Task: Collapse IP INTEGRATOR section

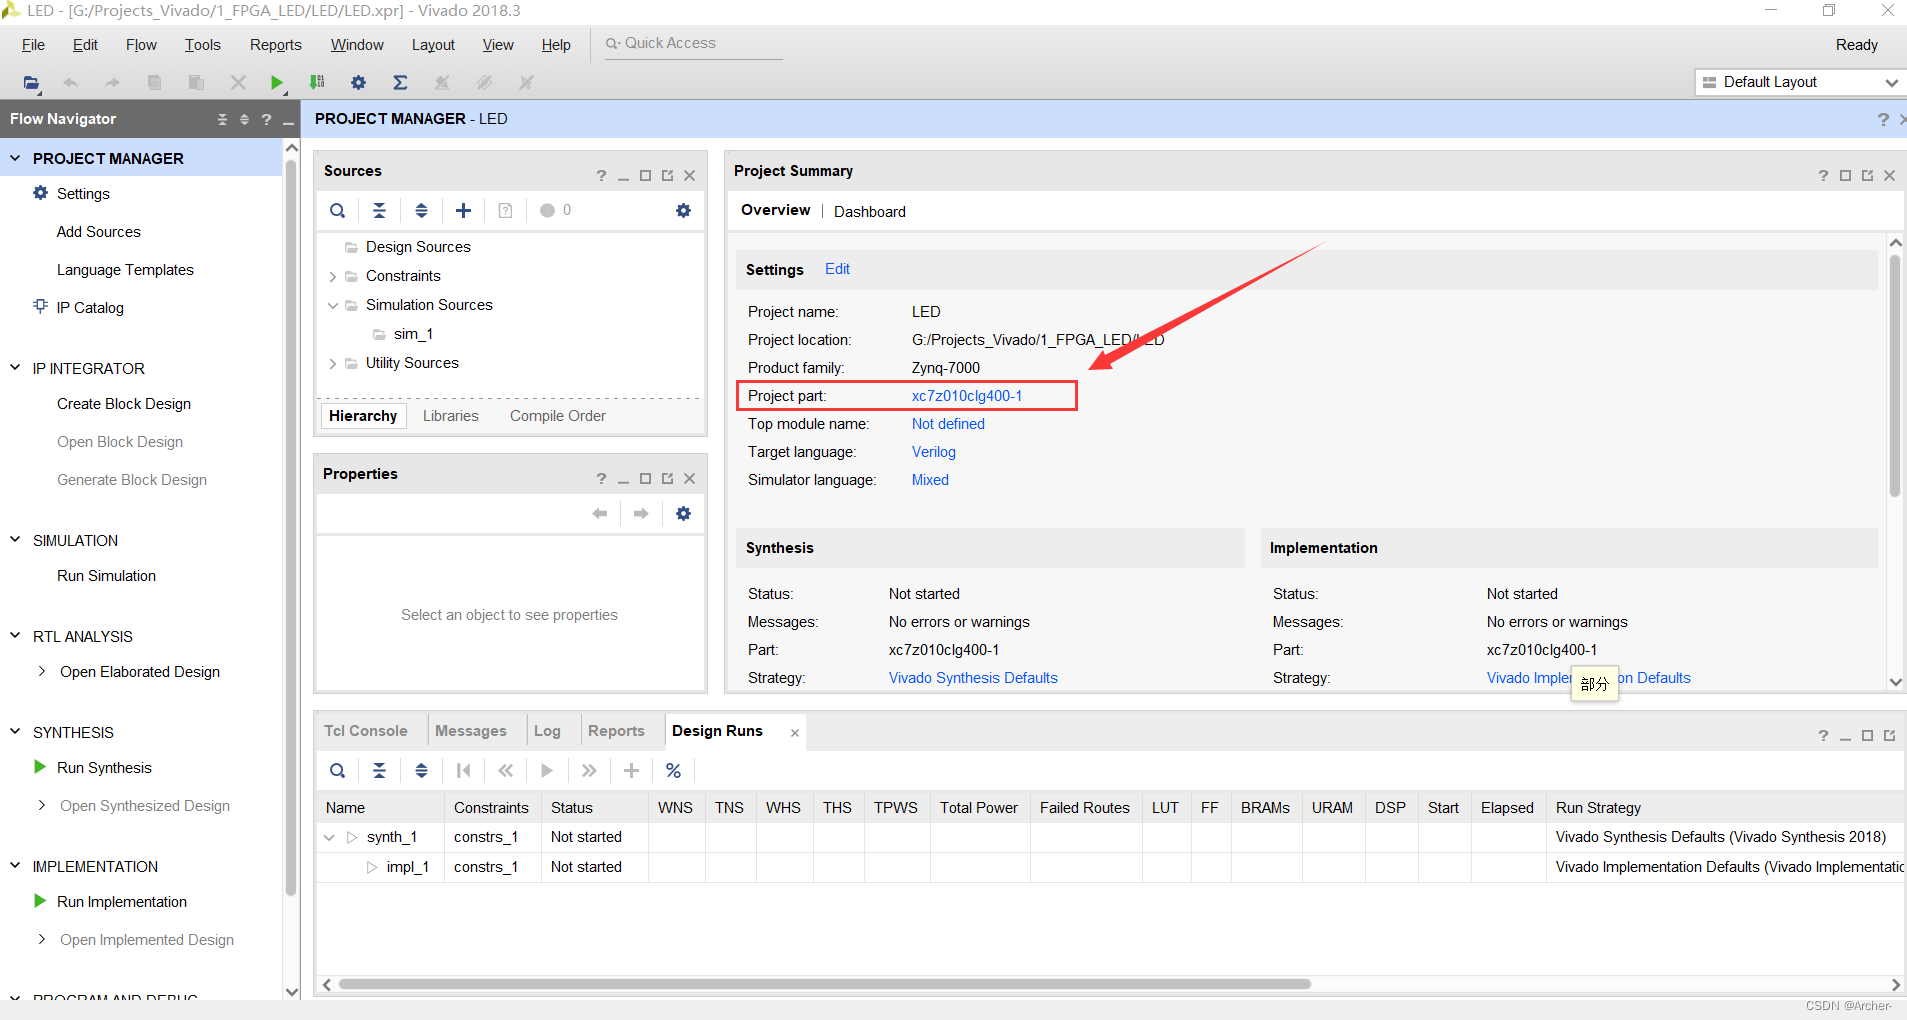Action: (15, 368)
